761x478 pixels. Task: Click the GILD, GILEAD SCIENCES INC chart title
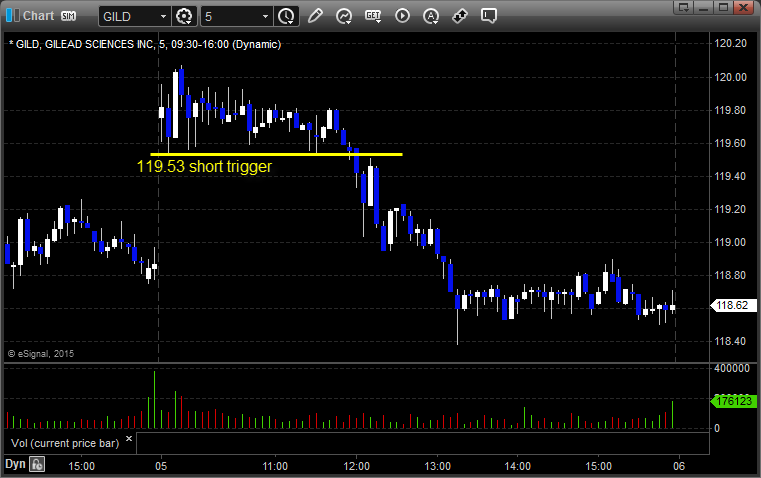(145, 44)
